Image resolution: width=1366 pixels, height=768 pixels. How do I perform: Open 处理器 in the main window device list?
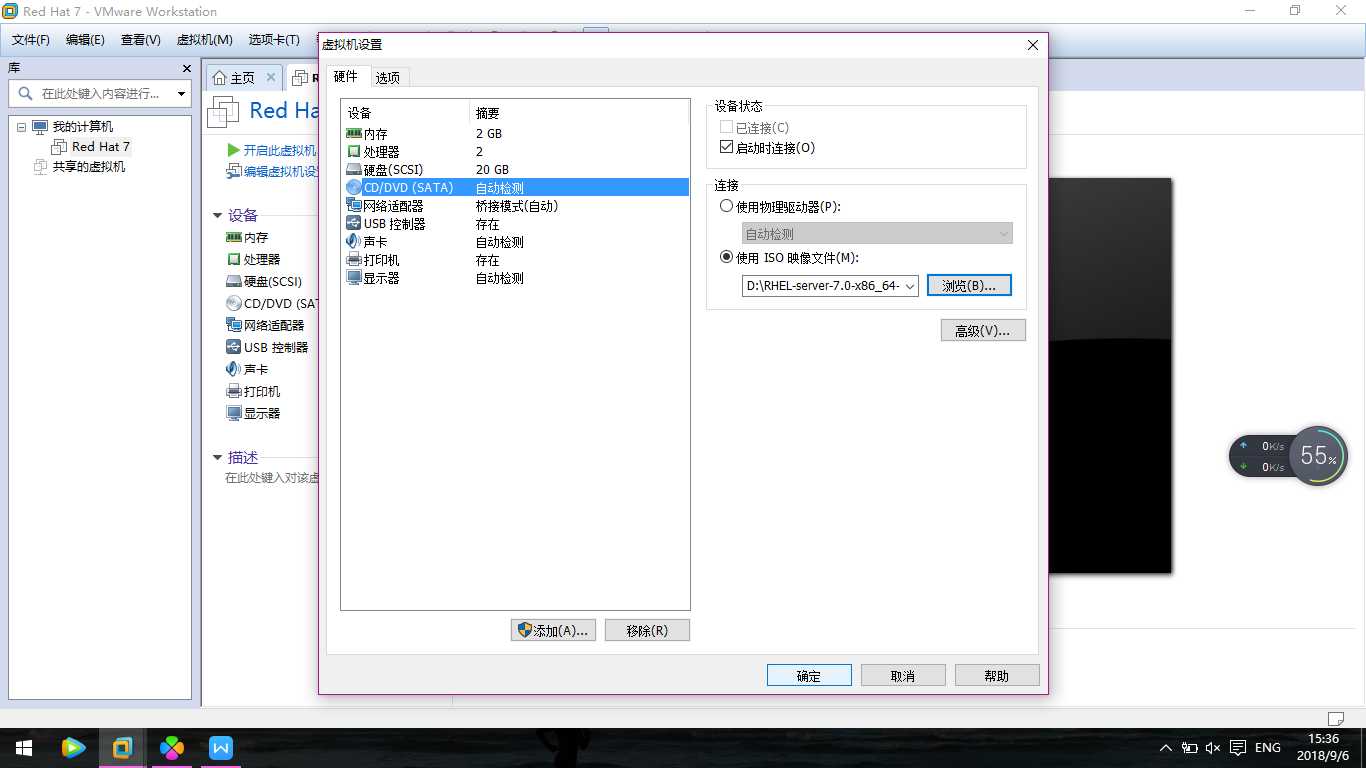253,260
